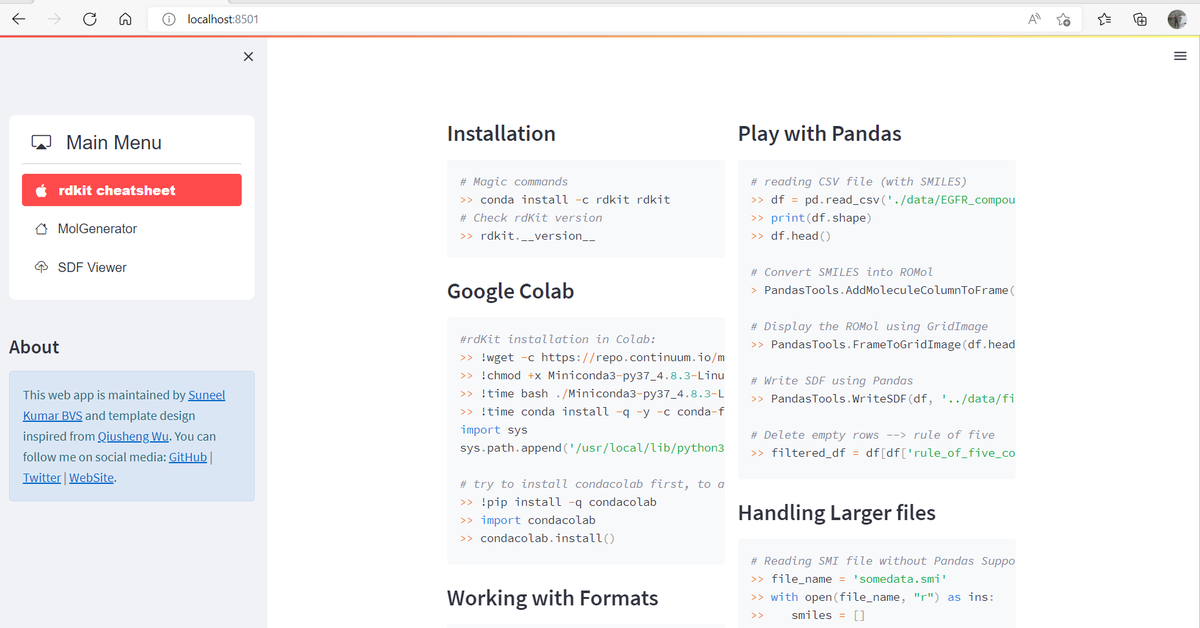
Task: Click the '# Magic commands' comment
Action: tap(514, 182)
